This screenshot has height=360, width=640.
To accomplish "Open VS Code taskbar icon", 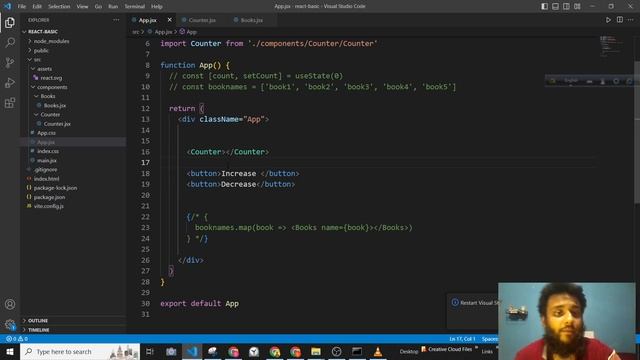I will (192, 351).
